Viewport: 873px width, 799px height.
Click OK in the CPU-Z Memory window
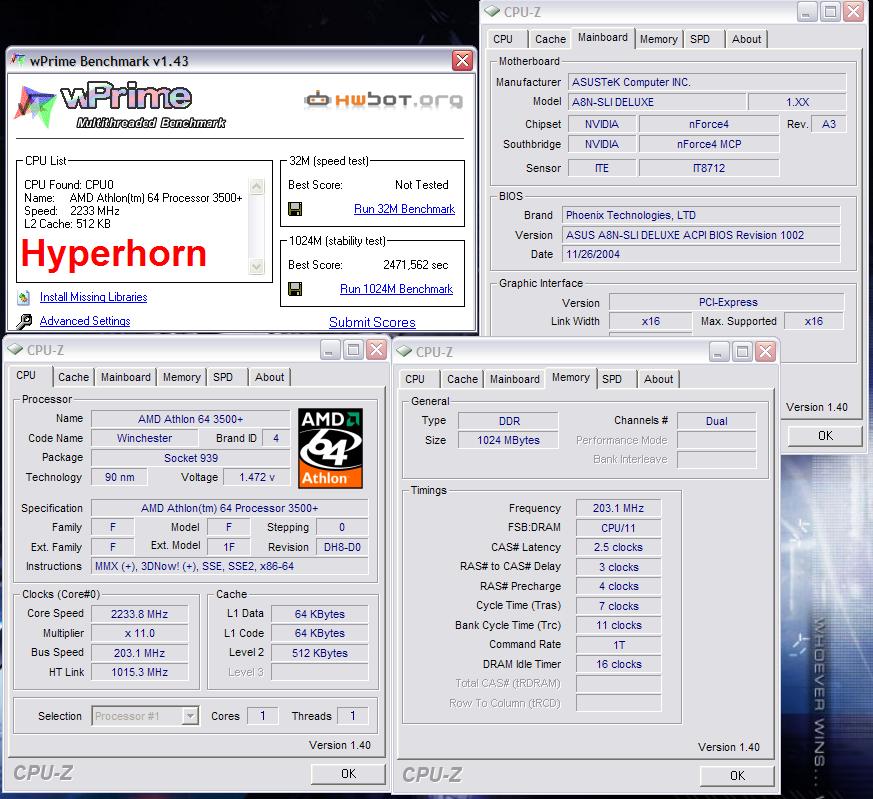[x=737, y=775]
